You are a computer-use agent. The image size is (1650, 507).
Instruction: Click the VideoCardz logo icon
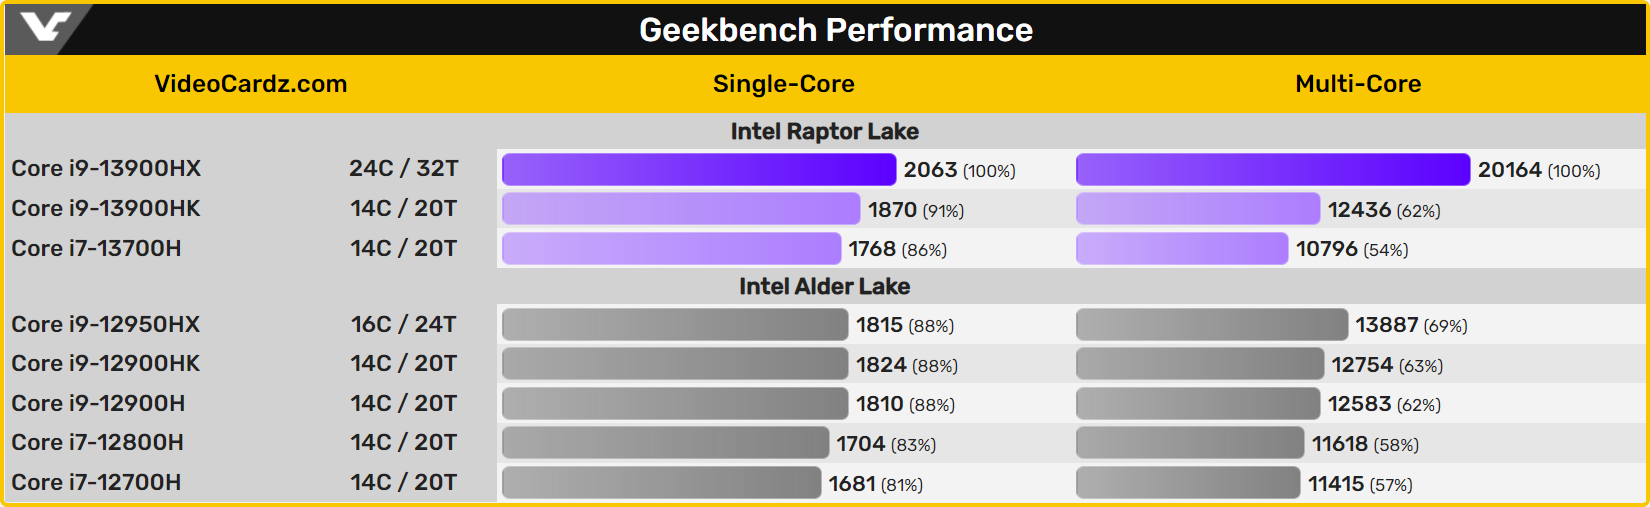pyautogui.click(x=46, y=27)
